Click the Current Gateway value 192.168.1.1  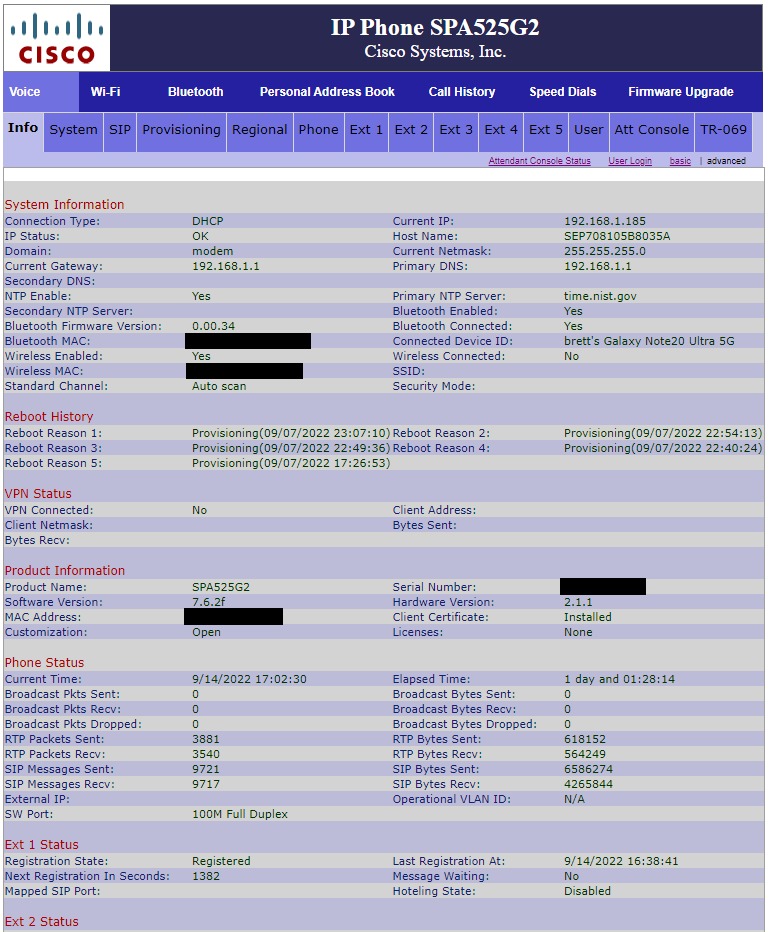(225, 266)
